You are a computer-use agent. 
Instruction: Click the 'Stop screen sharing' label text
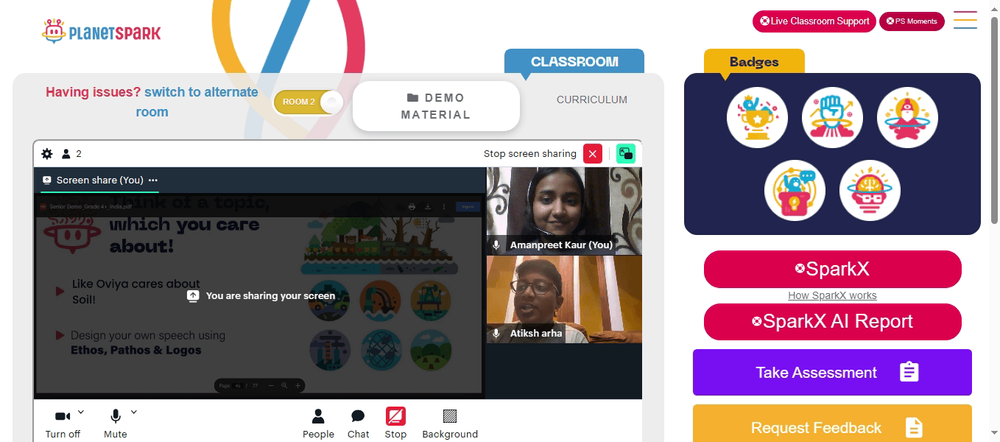click(529, 154)
